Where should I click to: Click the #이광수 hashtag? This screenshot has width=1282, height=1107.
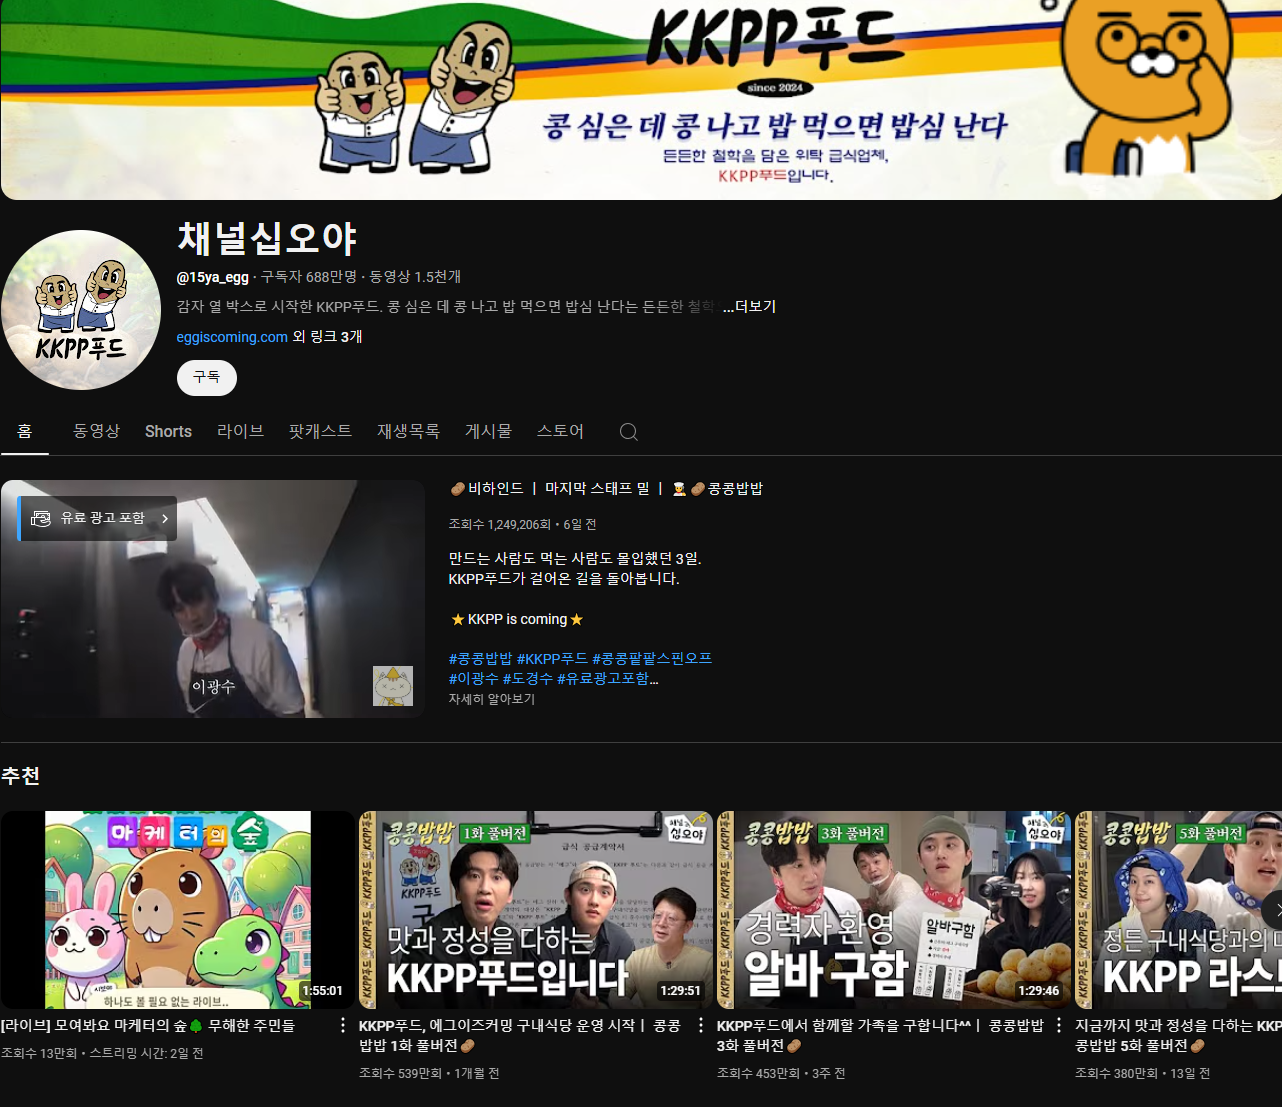pyautogui.click(x=474, y=679)
